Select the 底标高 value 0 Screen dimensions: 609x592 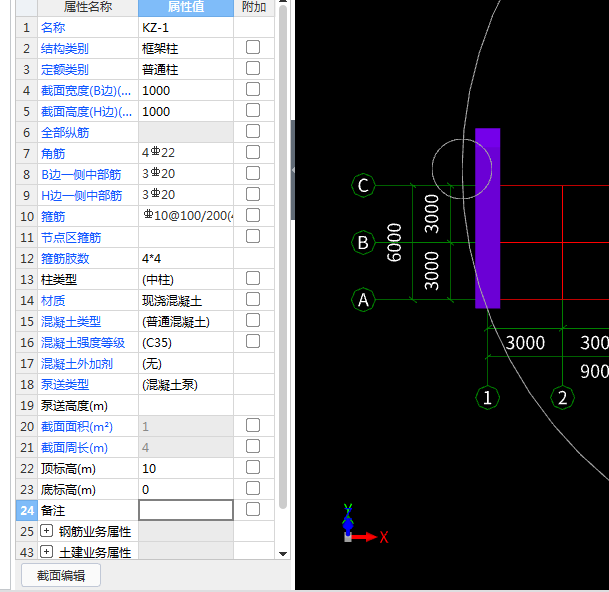click(x=186, y=489)
